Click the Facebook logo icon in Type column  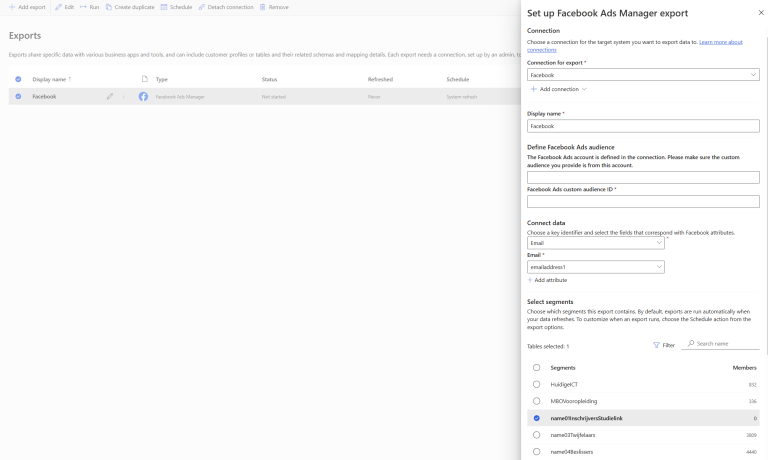pyautogui.click(x=143, y=97)
